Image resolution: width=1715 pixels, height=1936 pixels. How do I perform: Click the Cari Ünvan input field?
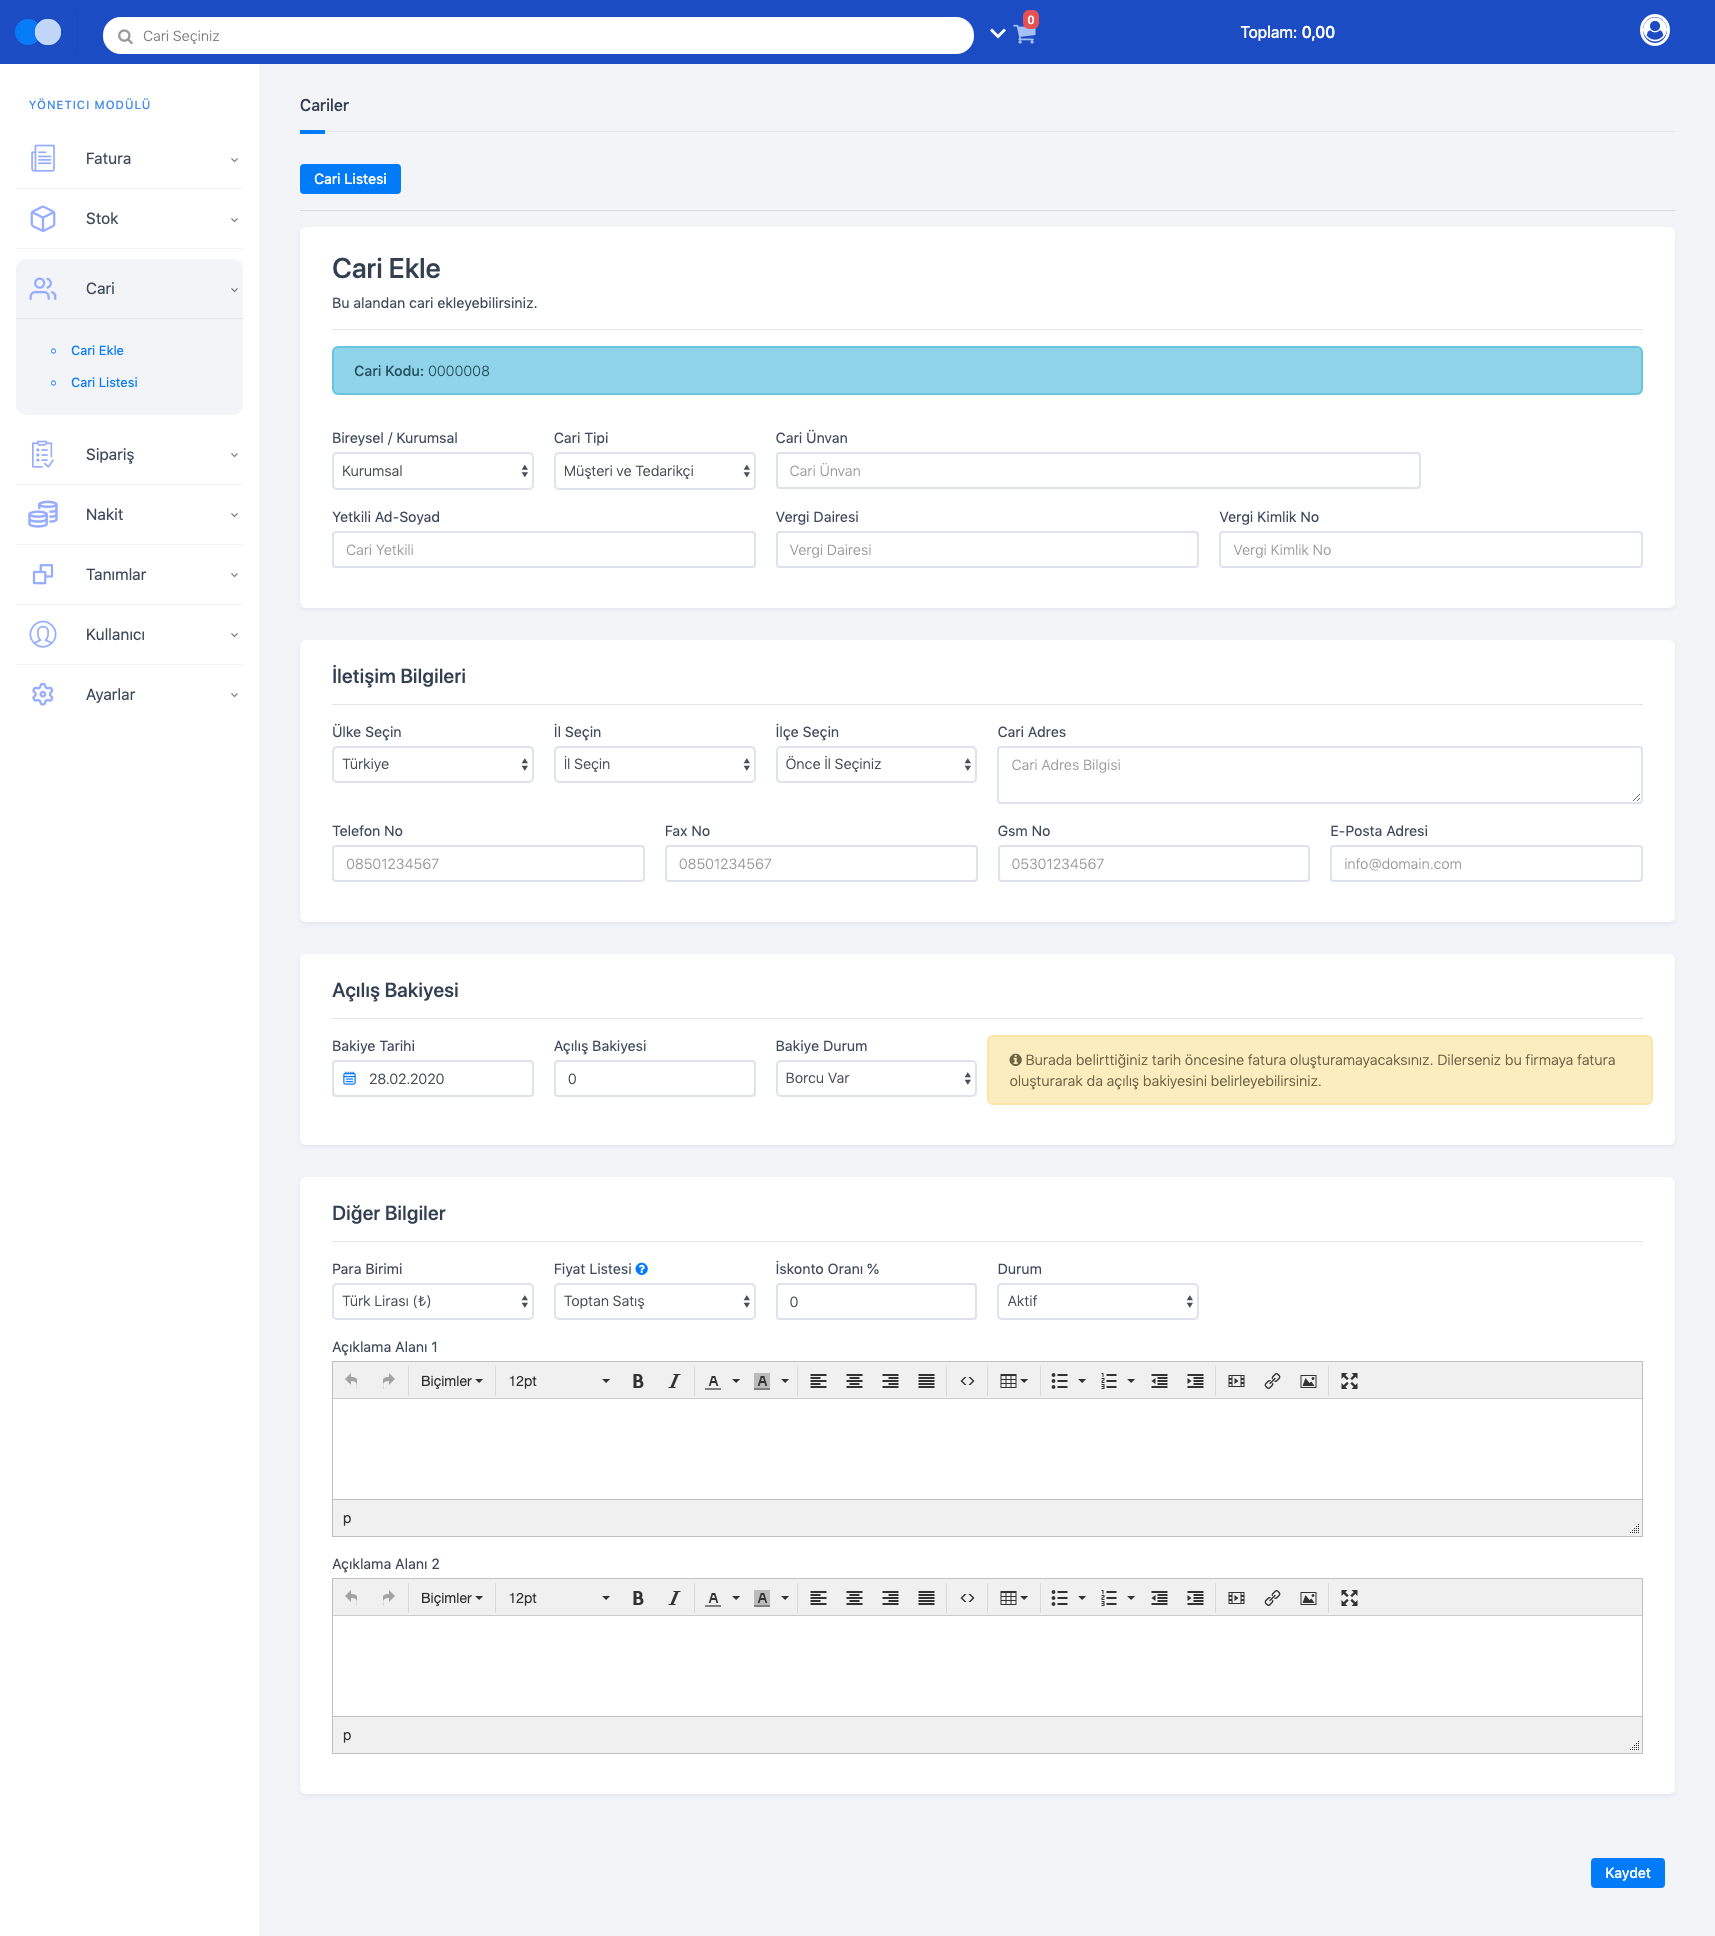point(1097,471)
